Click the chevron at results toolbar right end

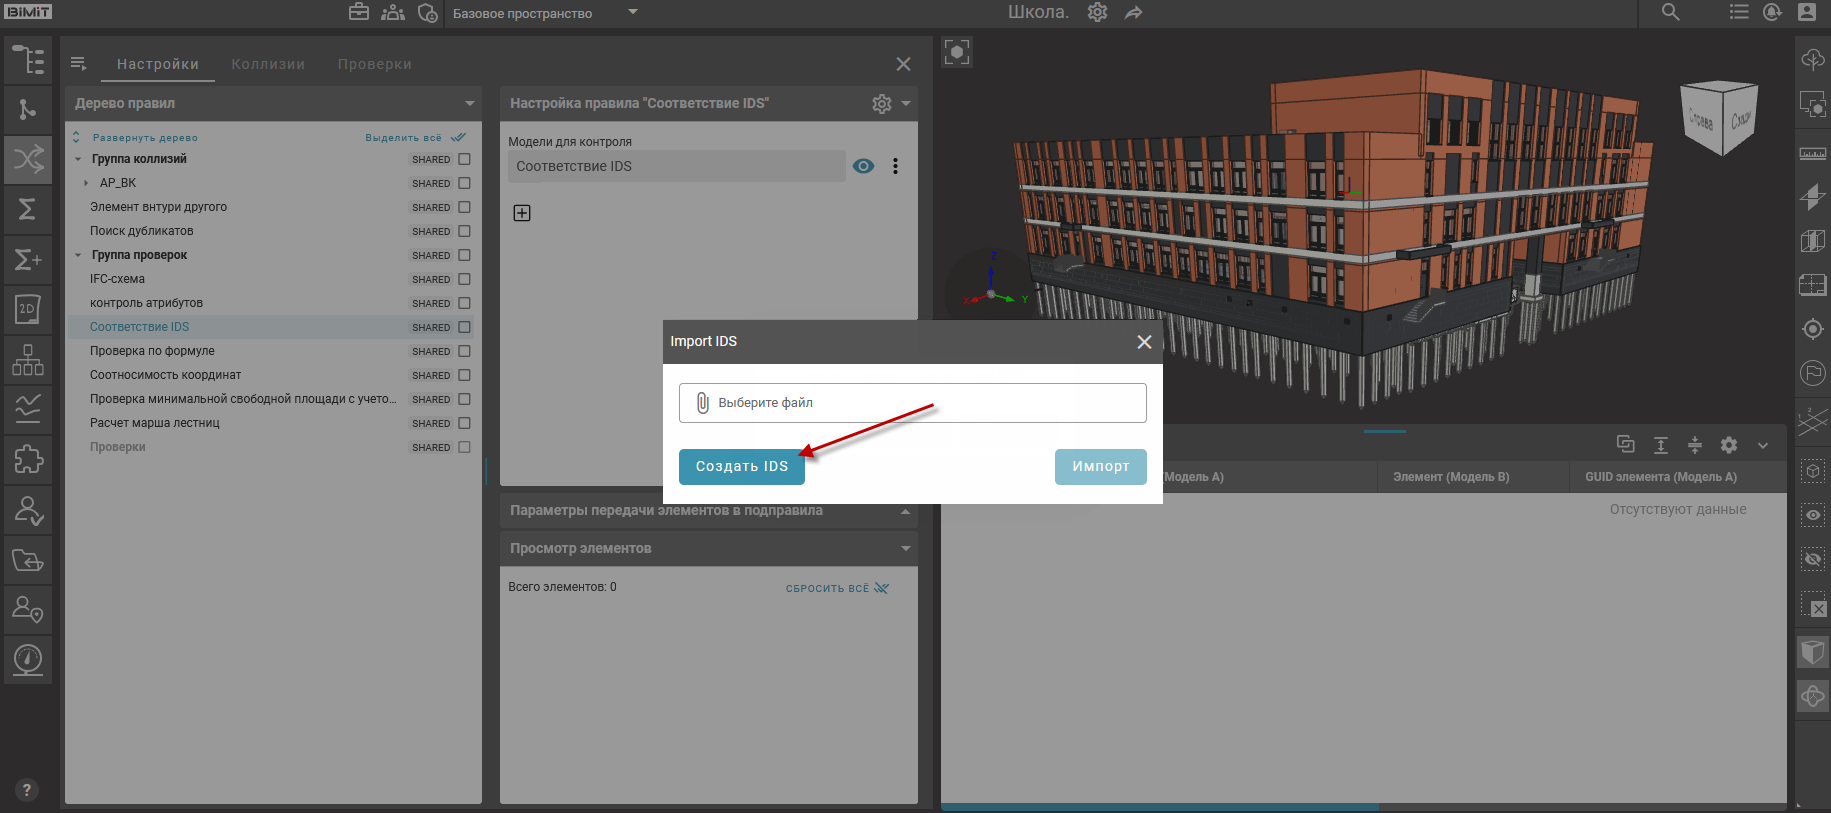pos(1763,445)
